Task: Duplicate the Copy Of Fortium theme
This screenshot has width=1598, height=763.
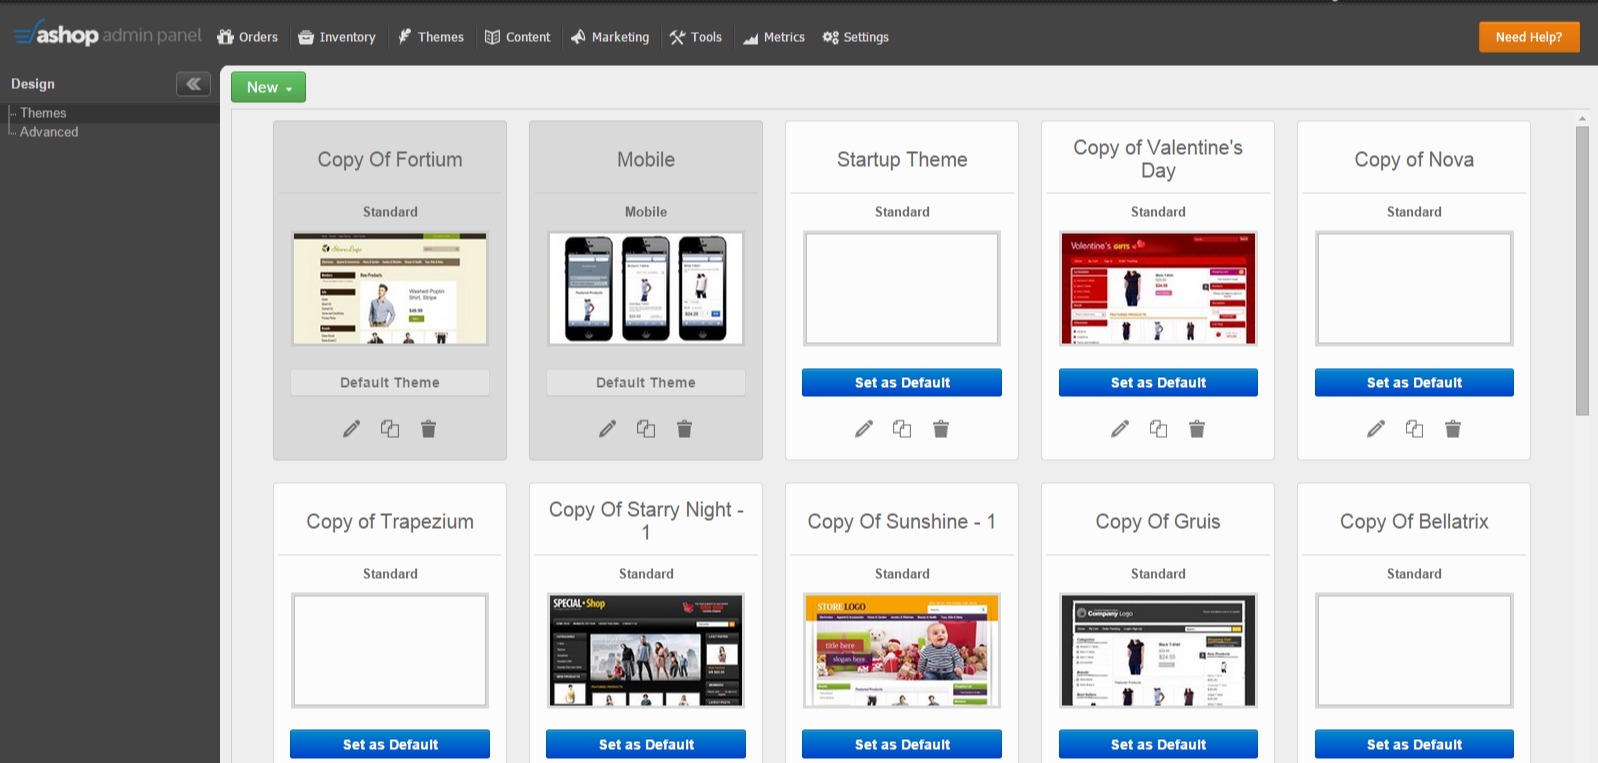Action: point(390,429)
